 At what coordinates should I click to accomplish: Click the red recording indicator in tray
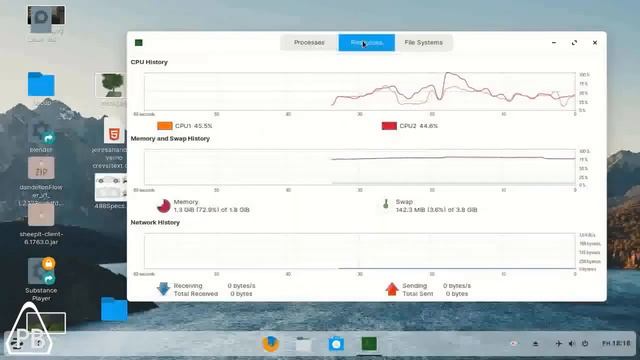click(x=513, y=344)
